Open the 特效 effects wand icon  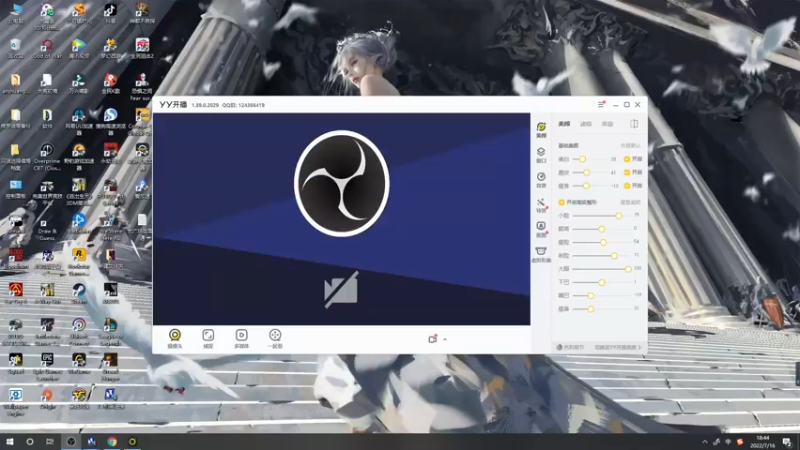tap(541, 205)
